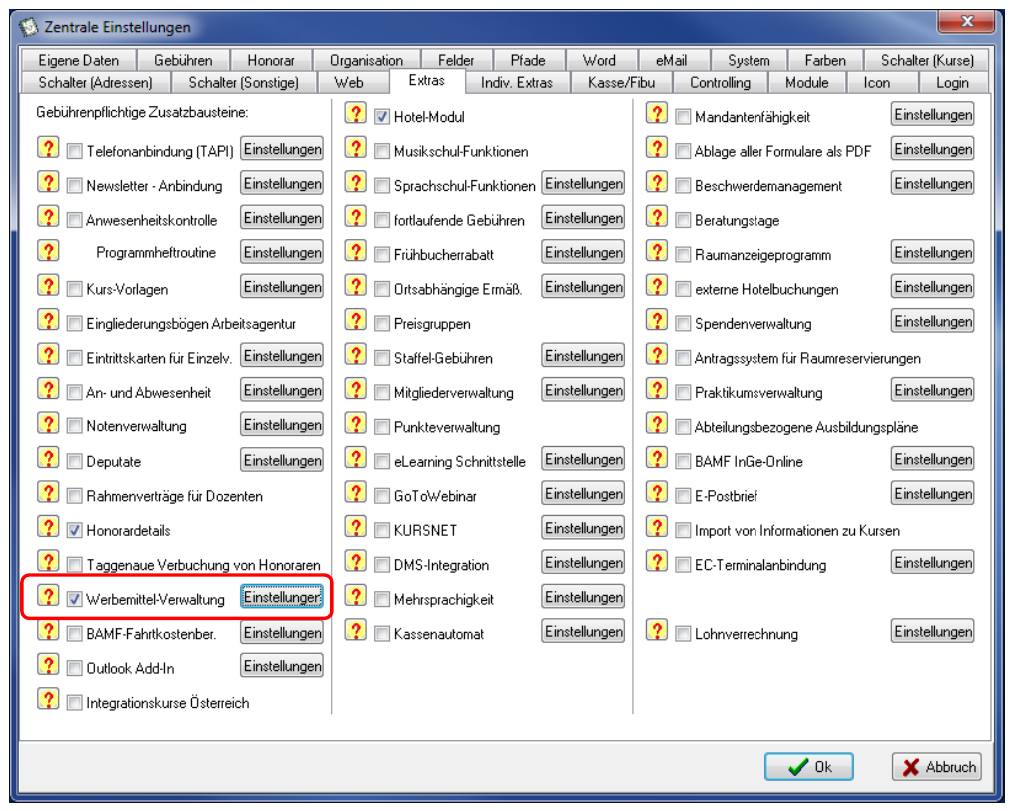Cancel with the Abbruch button
This screenshot has height=811, width=1012.
(x=937, y=766)
